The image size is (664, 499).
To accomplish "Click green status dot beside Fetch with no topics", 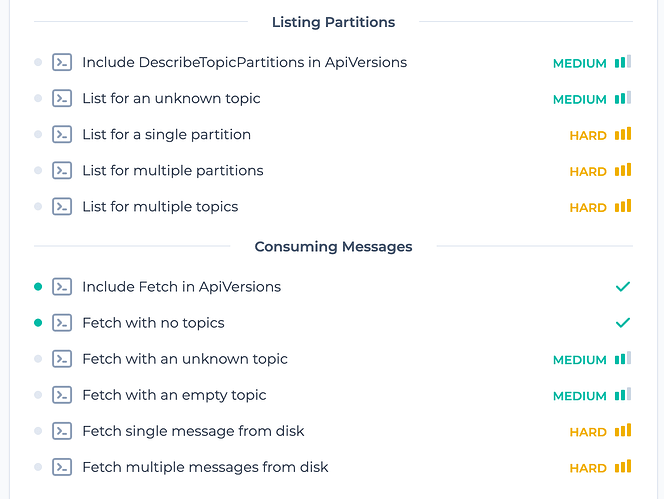I will [38, 323].
